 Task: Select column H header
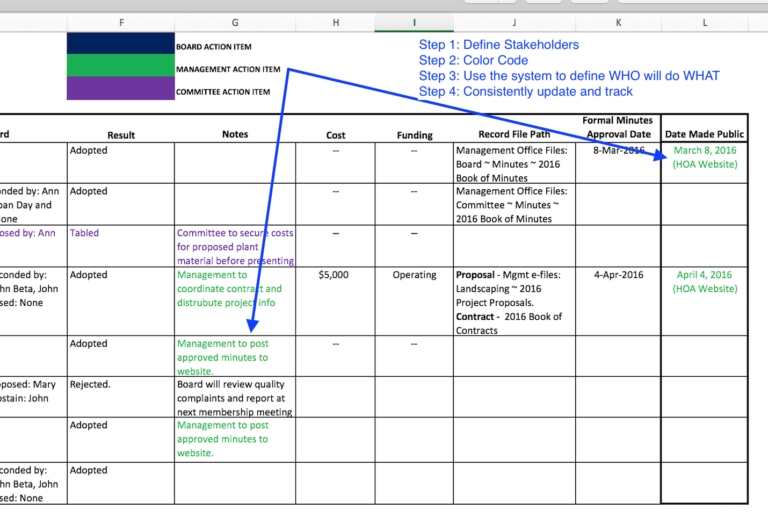click(x=336, y=23)
